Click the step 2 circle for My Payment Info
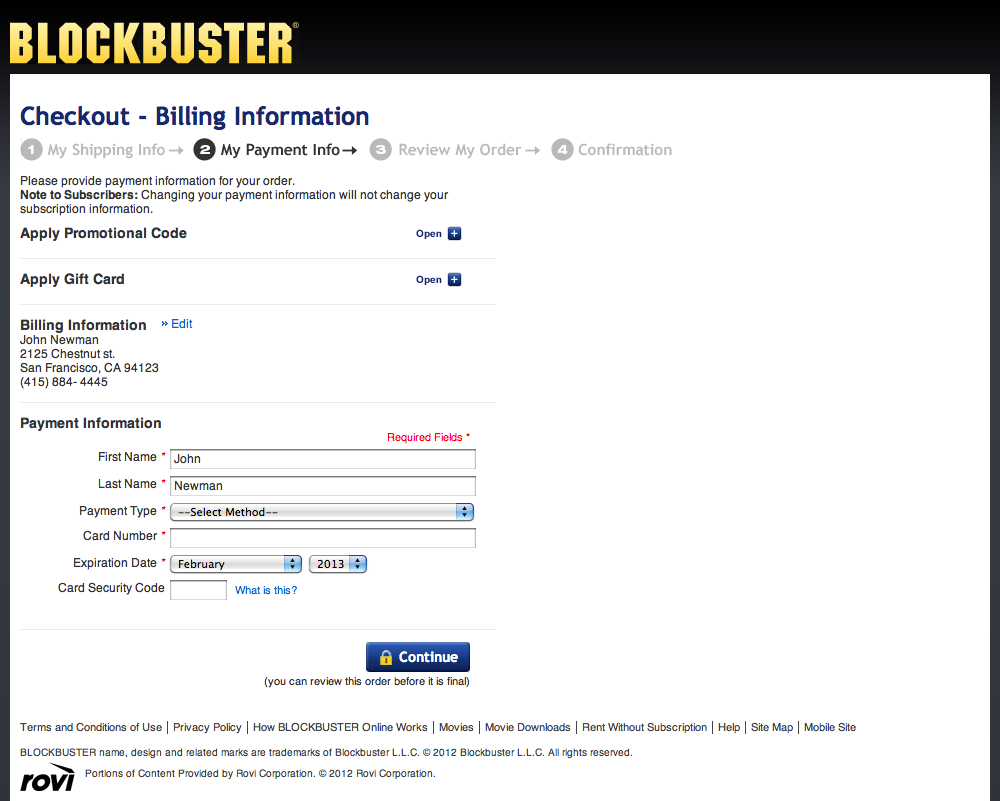 point(204,149)
